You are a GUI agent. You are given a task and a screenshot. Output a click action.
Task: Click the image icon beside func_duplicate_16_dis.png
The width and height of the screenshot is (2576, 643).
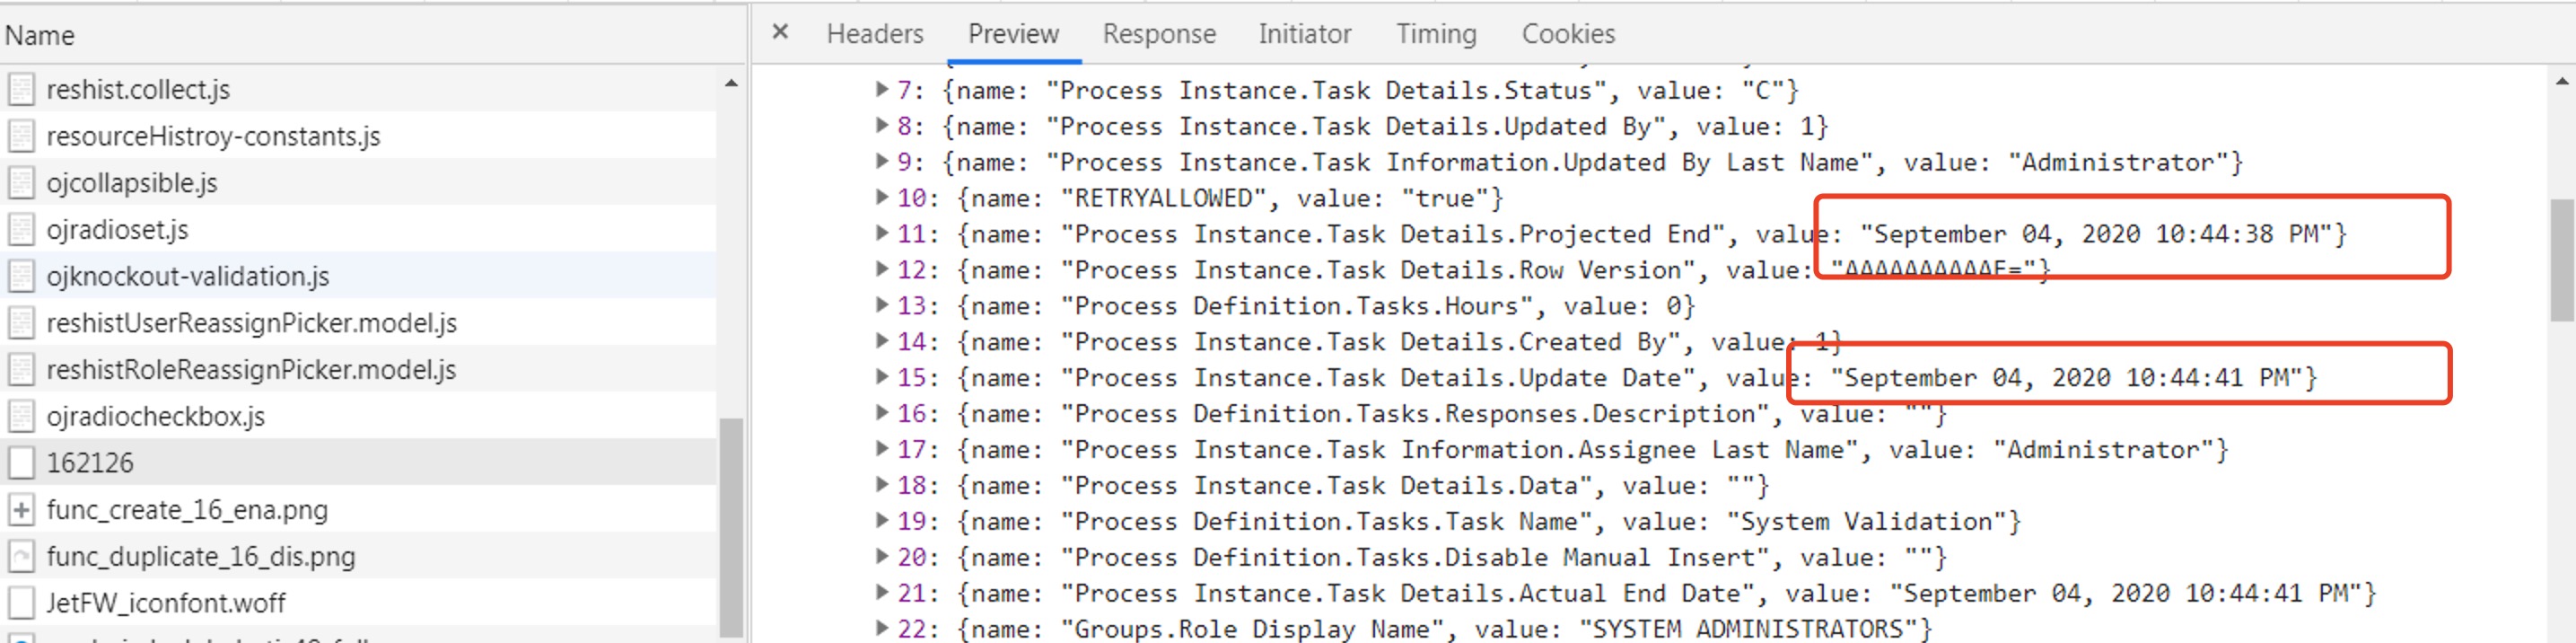pyautogui.click(x=21, y=556)
